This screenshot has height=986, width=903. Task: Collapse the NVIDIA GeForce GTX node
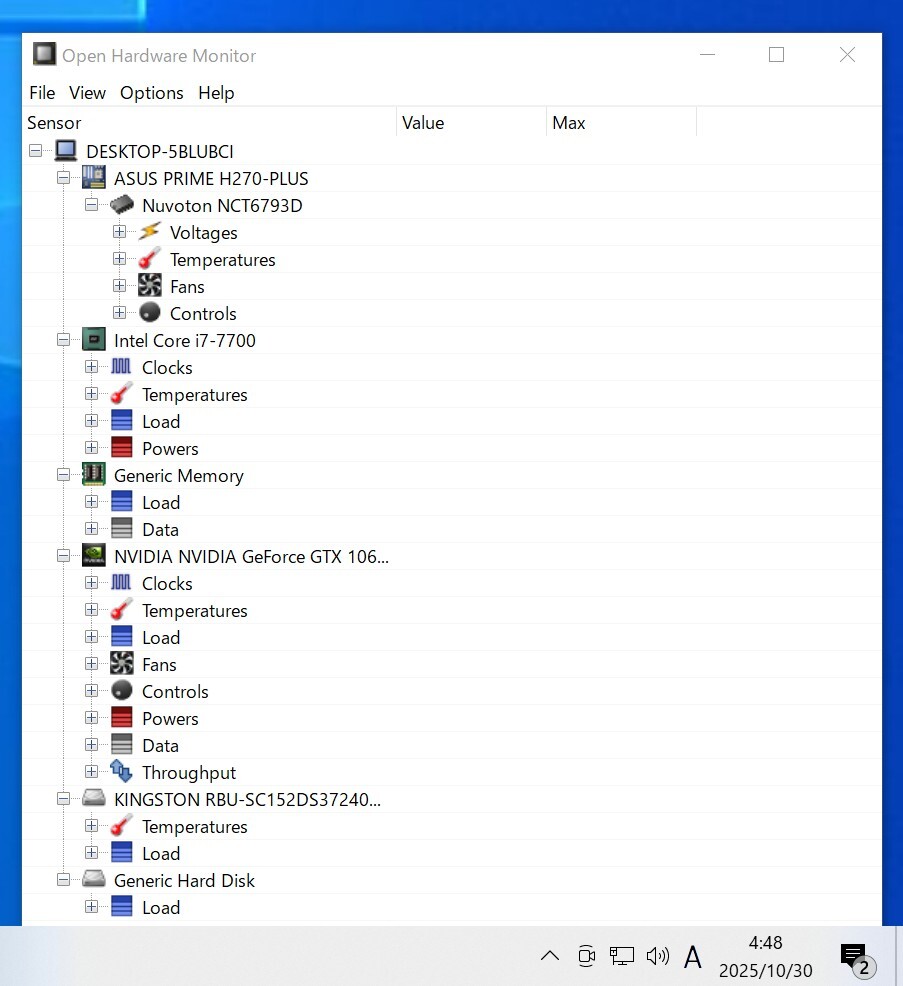point(64,556)
